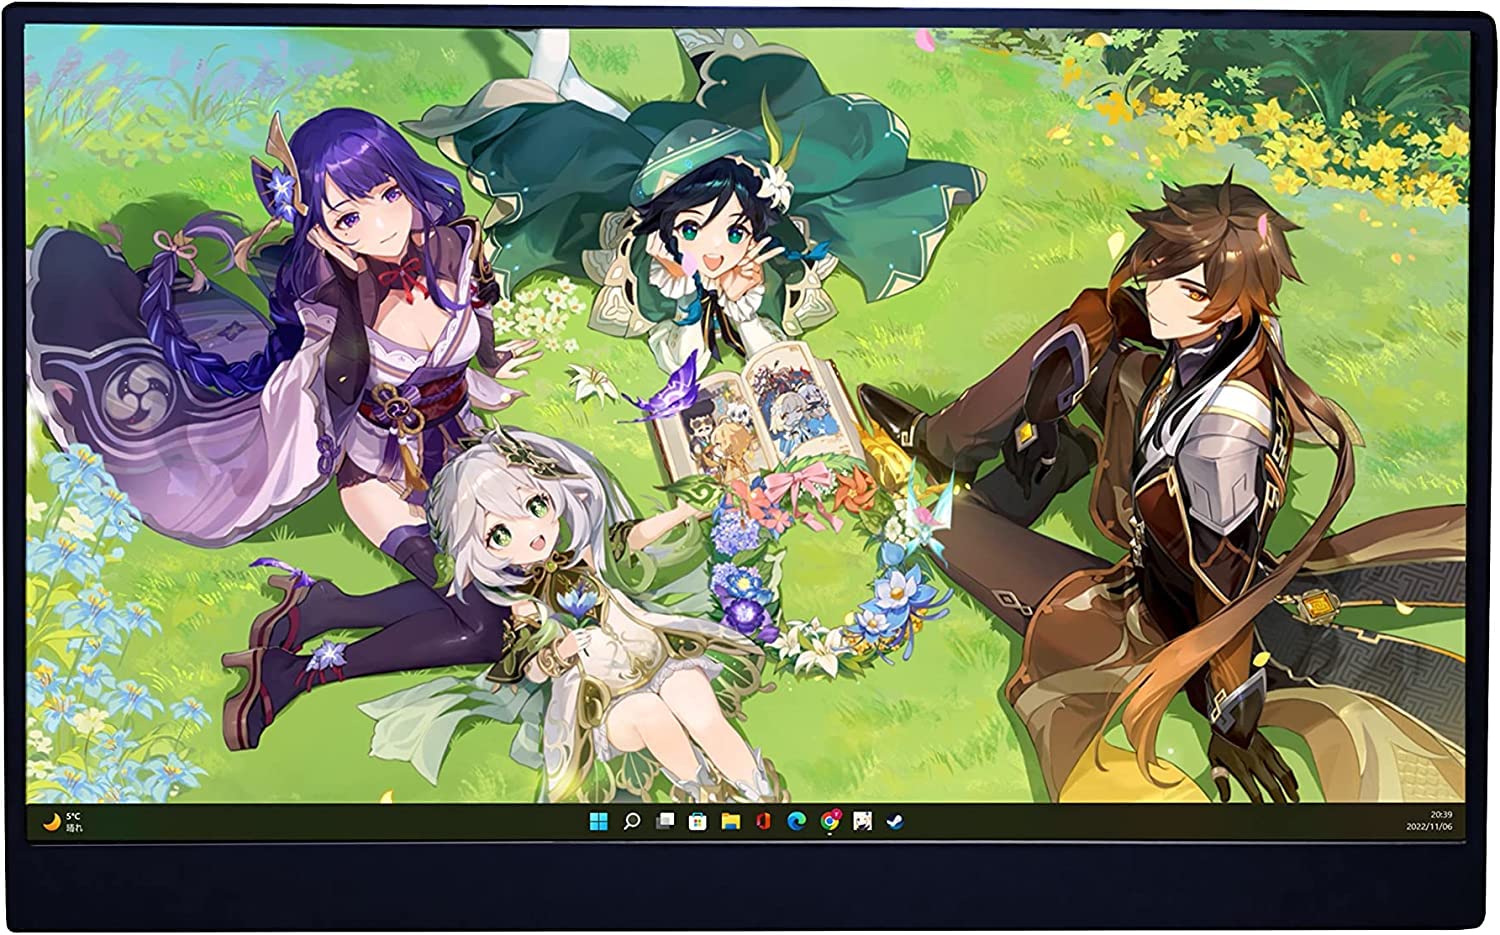1500x935 pixels.
Task: Launch Microsoft Office from the taskbar
Action: click(x=763, y=822)
